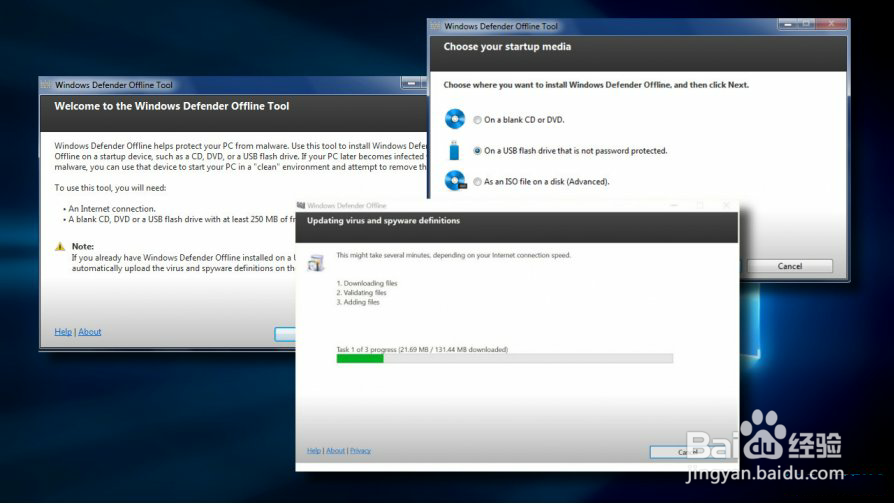Screen dimensions: 894x504
Task: Click the download progress bar
Action: pos(505,359)
